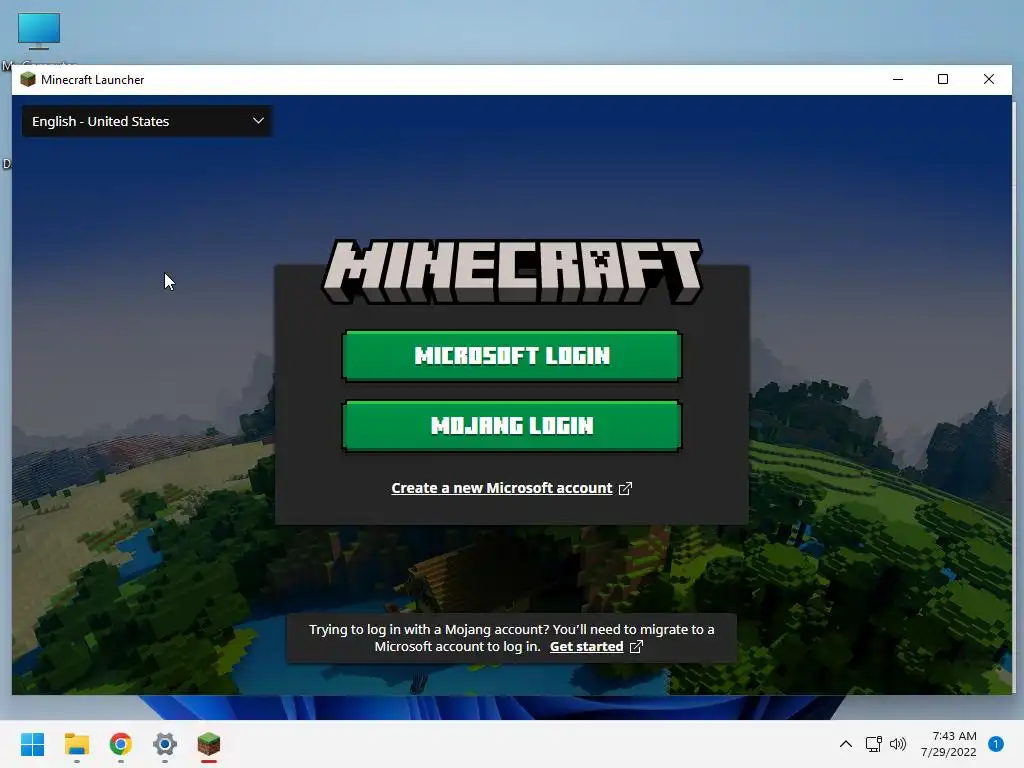
Task: Click the Minecraft logo banner
Action: (512, 271)
